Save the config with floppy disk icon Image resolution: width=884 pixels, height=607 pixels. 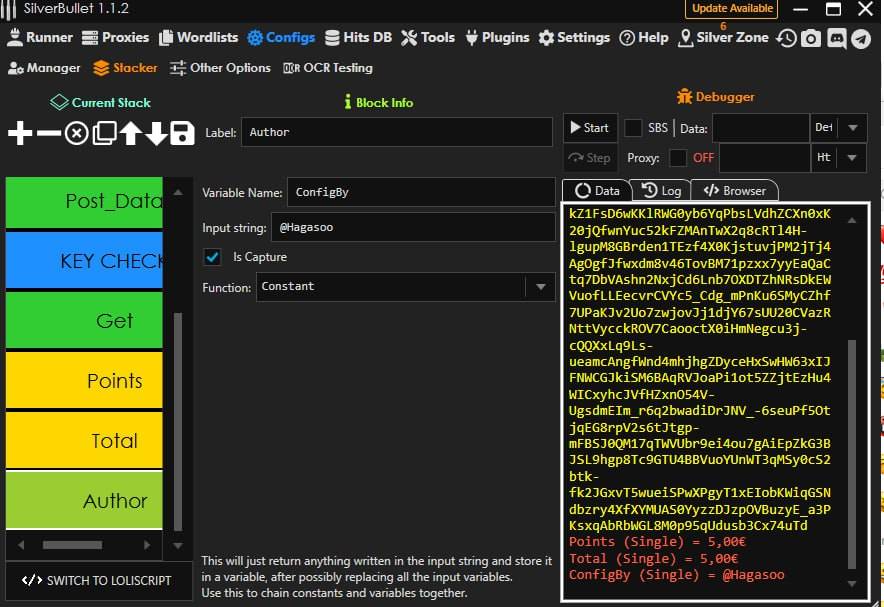click(182, 133)
